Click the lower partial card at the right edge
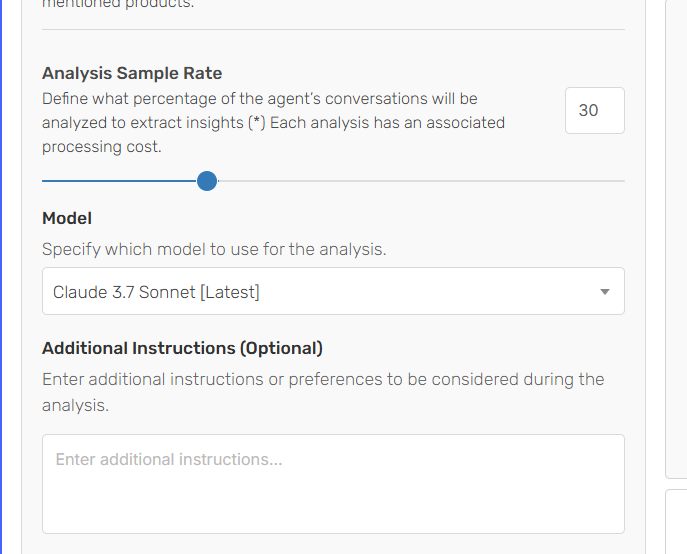 (676, 522)
